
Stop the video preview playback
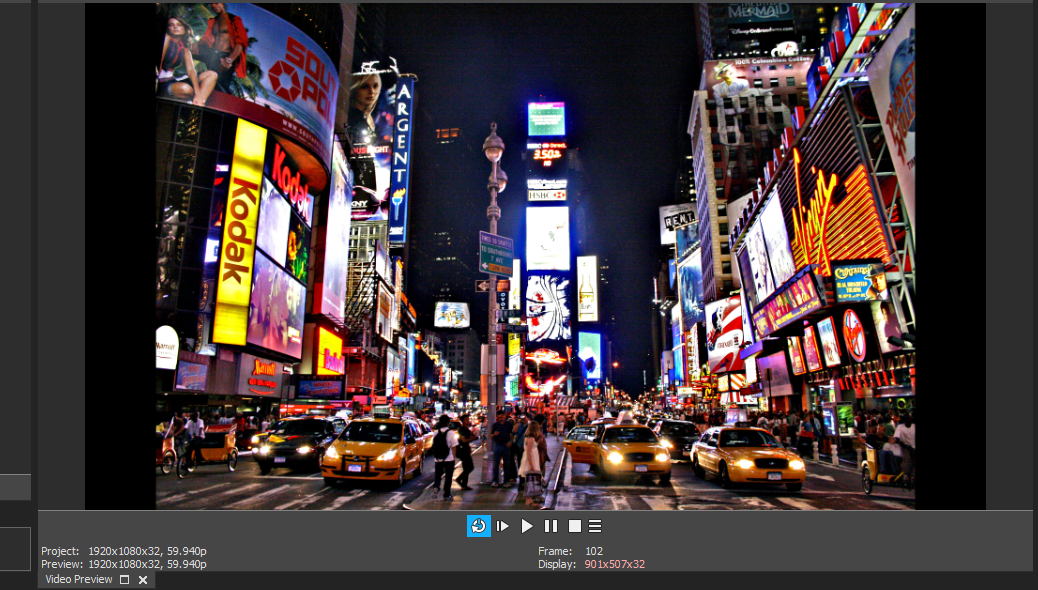pyautogui.click(x=575, y=526)
